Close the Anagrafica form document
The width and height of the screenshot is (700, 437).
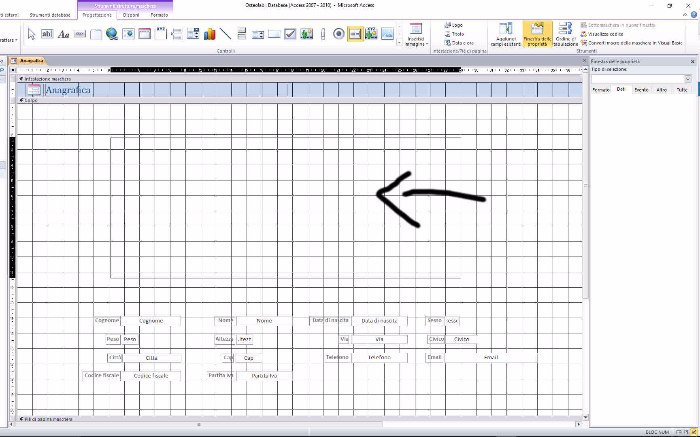pyautogui.click(x=584, y=61)
